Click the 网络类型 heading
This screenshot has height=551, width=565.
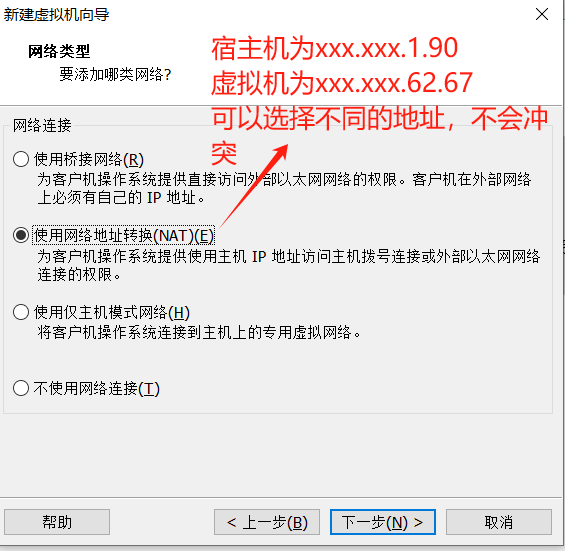pos(59,51)
